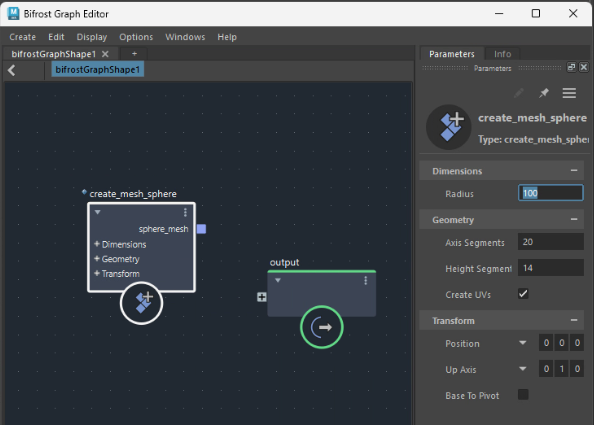Click the Up Axis Z value field

(x=577, y=369)
